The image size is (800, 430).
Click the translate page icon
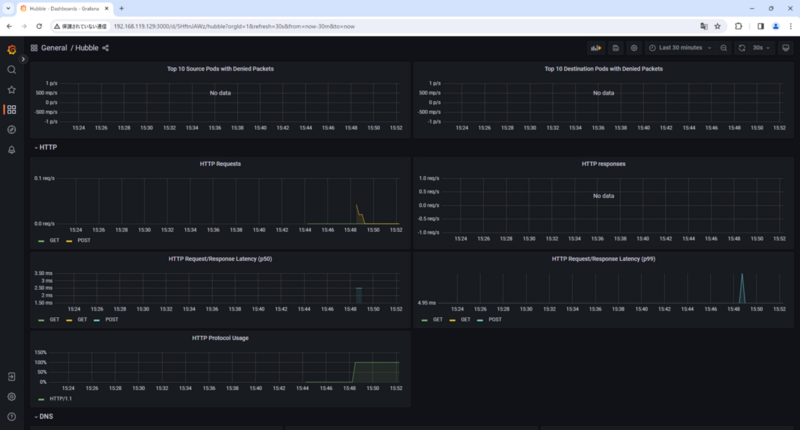pyautogui.click(x=704, y=26)
